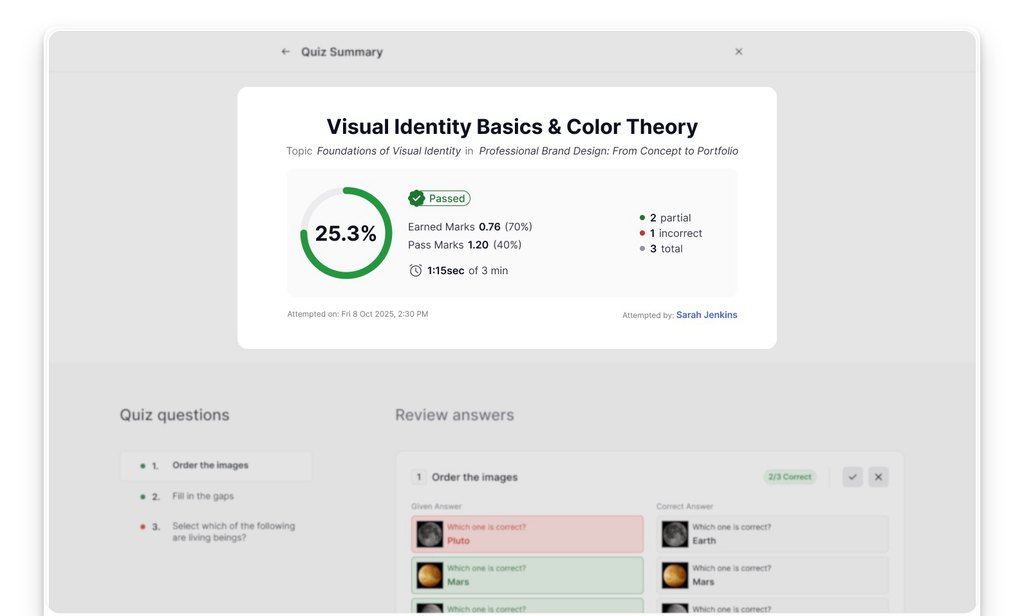Click the 'Attempted on' date text

358,314
